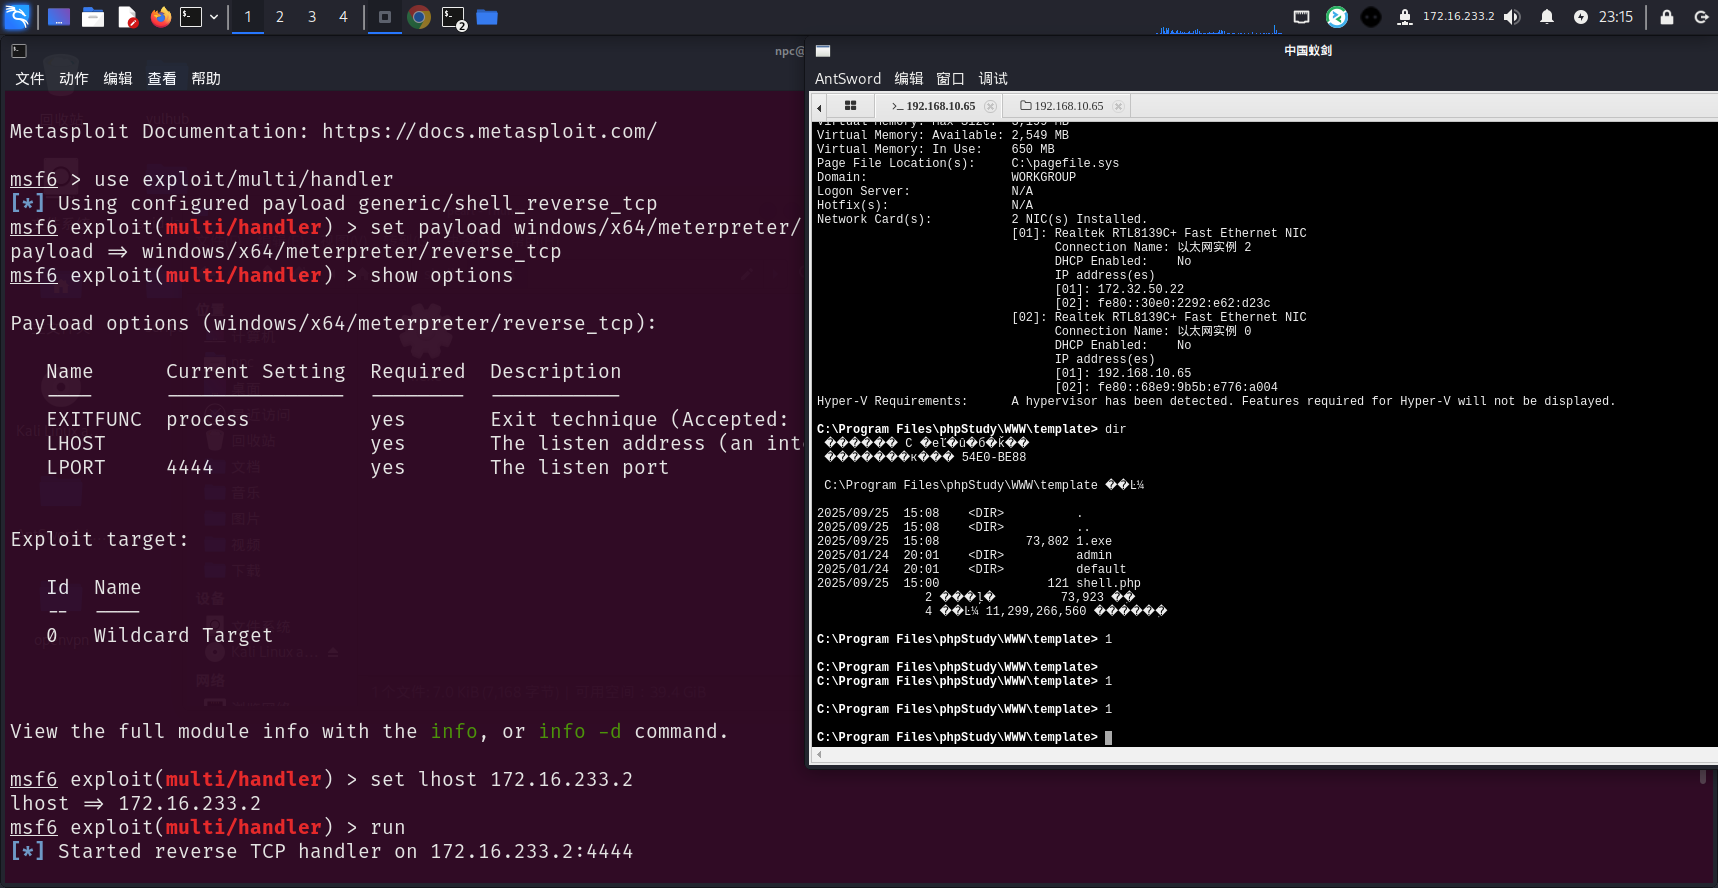Image resolution: width=1718 pixels, height=888 pixels.
Task: Click the green 'info -d' command text
Action: coord(580,732)
